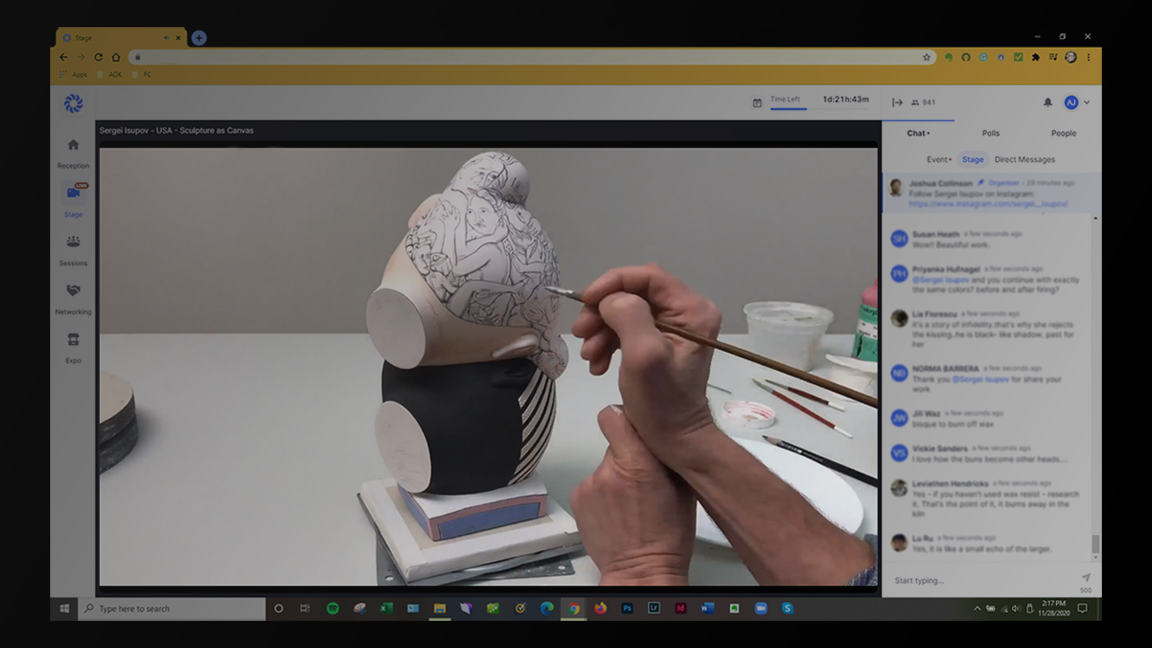Viewport: 1152px width, 648px height.
Task: Open the notifications bell
Action: point(1048,103)
